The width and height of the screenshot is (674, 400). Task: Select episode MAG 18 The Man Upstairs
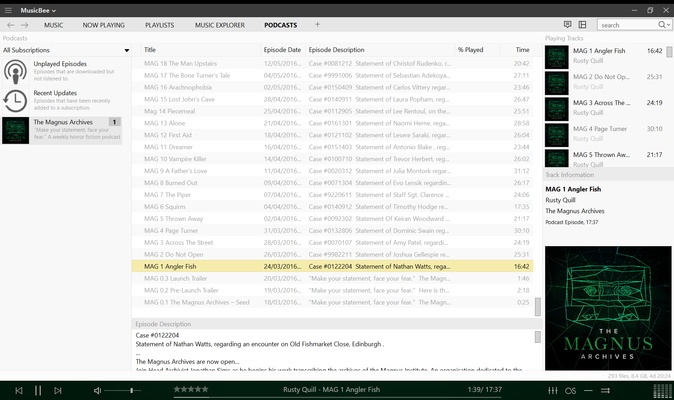(332, 64)
